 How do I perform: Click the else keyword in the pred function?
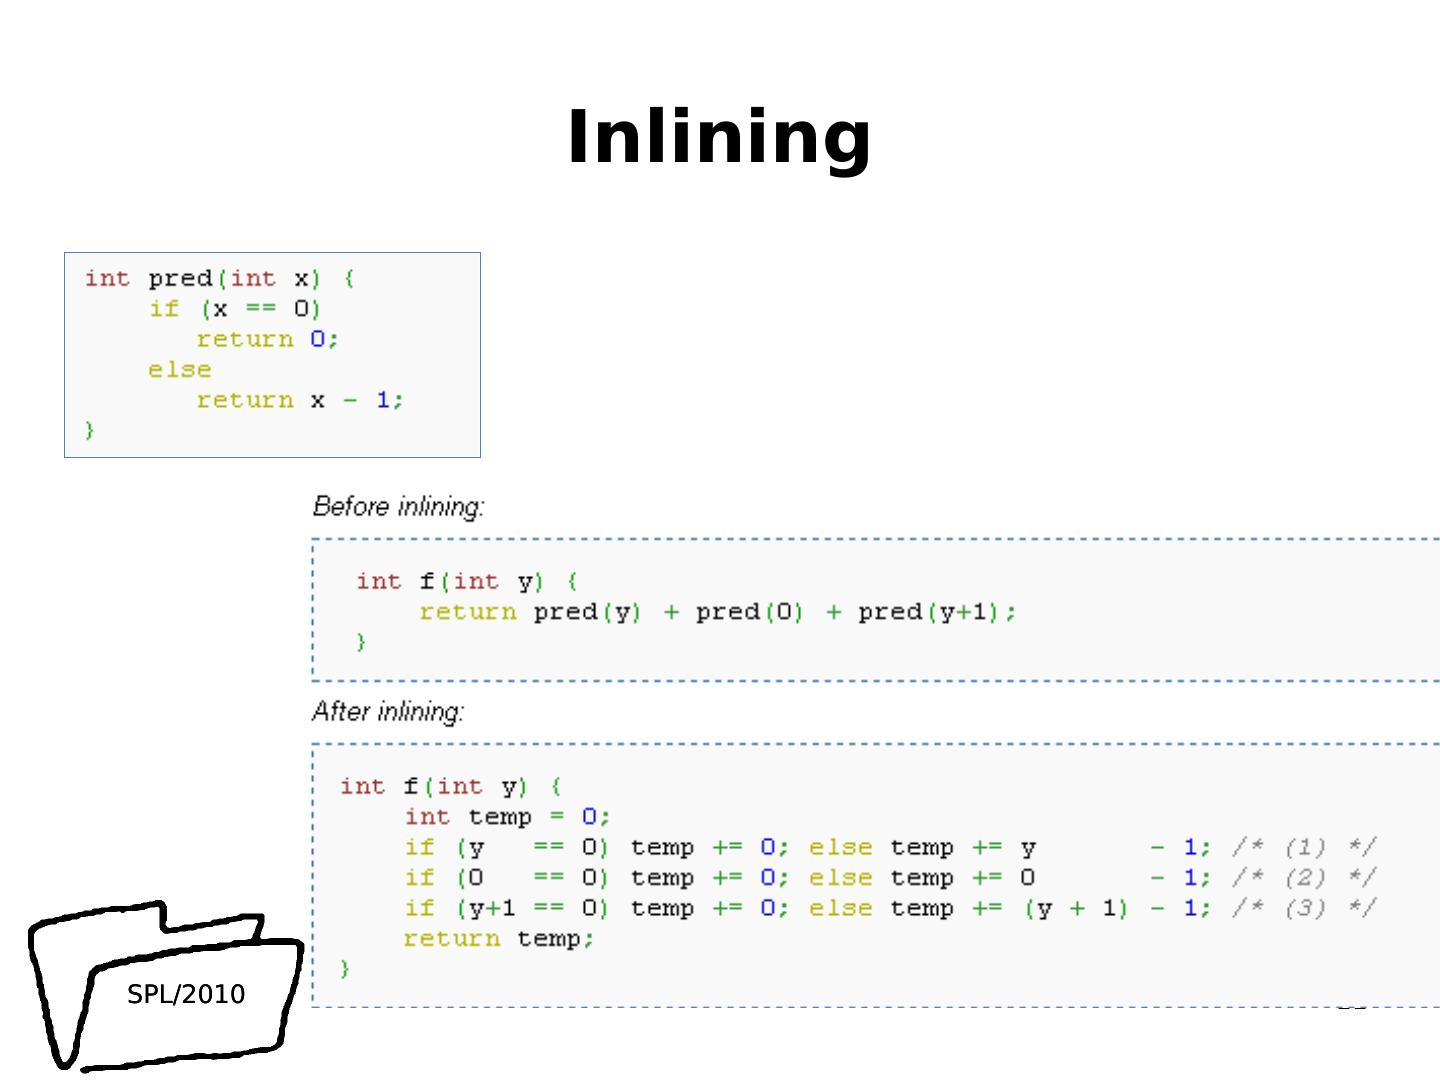click(179, 370)
